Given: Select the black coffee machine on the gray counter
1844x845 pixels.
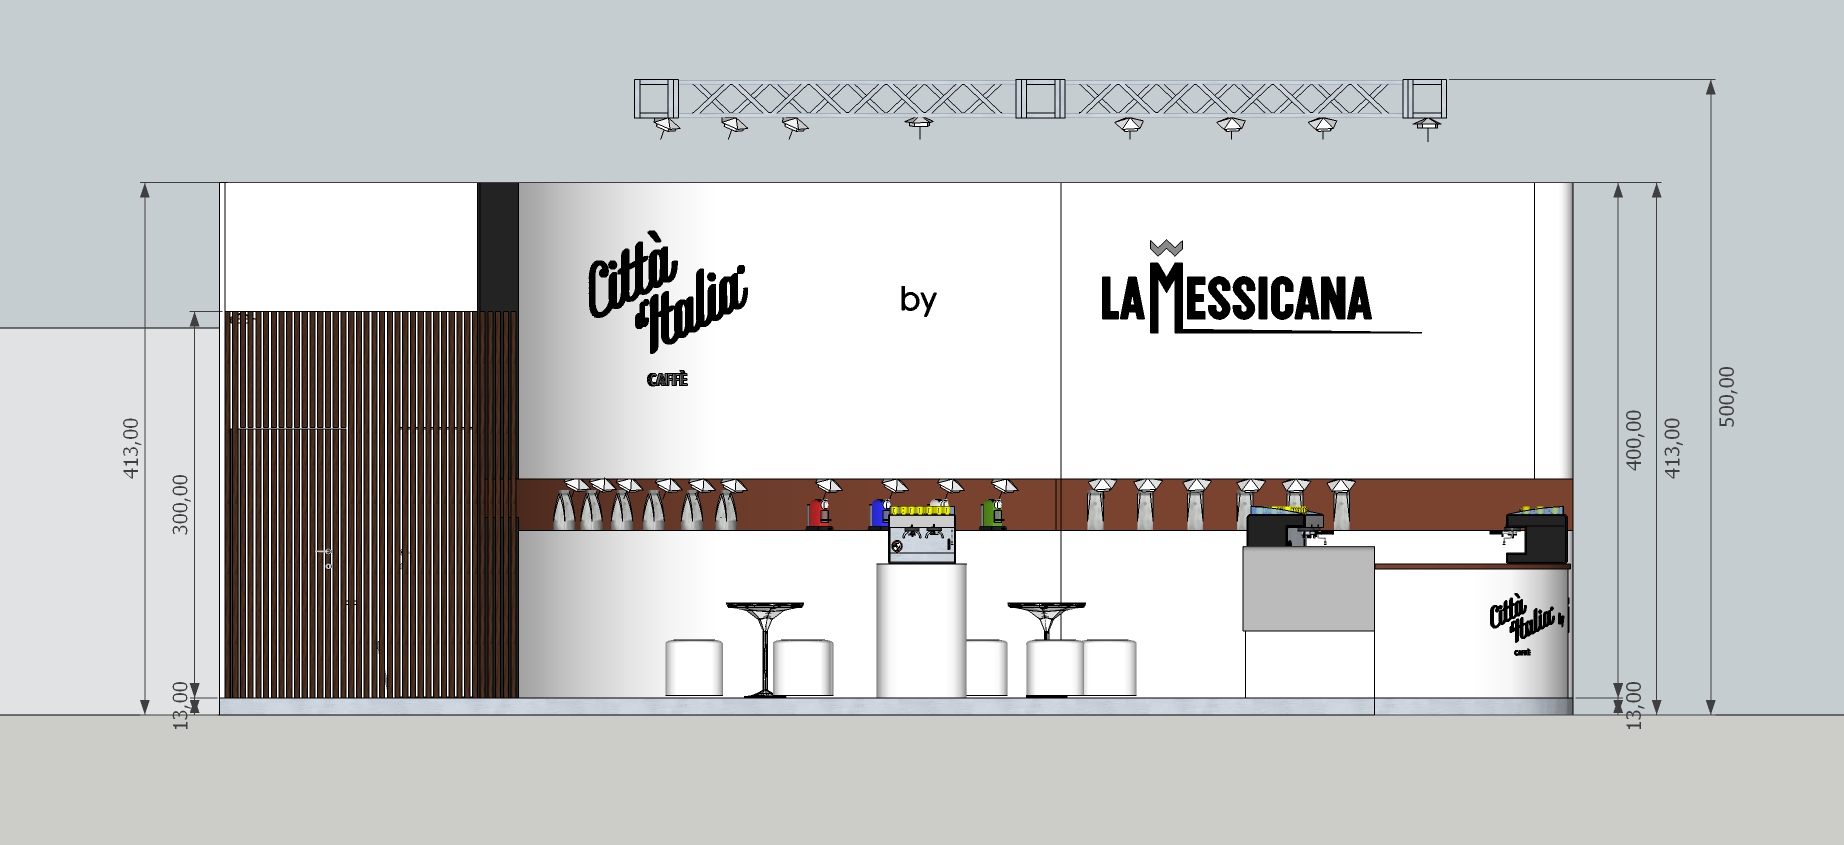Looking at the screenshot, I should 1285,527.
